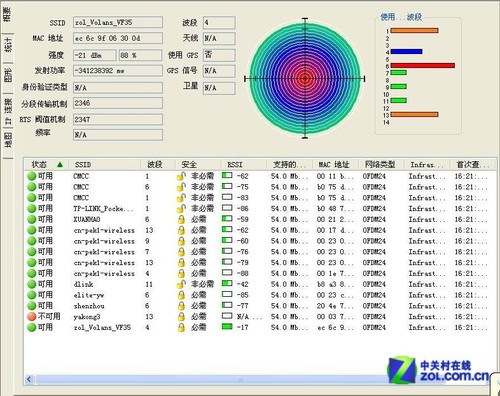Viewport: 500px width, 396px height.
Task: Click the signal bar icon beside N/A RSSI
Action: [x=227, y=316]
